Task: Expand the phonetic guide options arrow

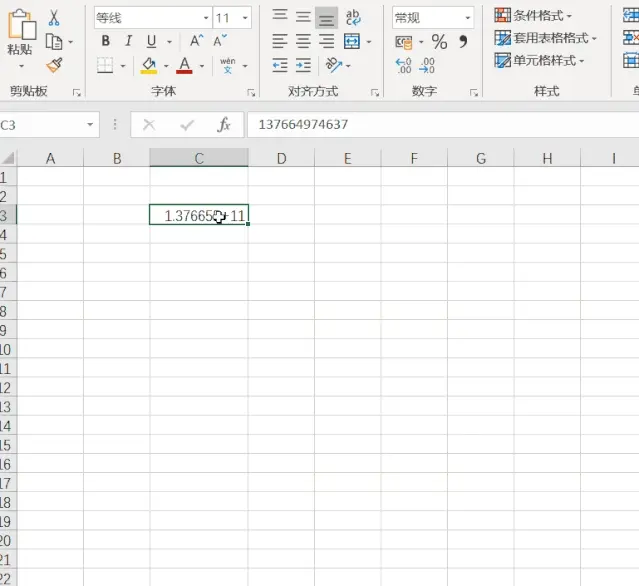Action: click(x=245, y=66)
